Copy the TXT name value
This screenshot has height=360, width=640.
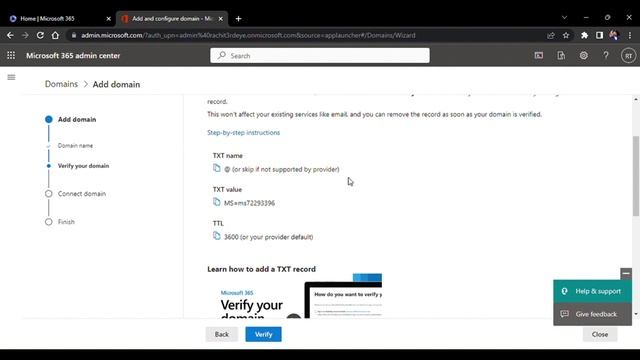pos(217,168)
